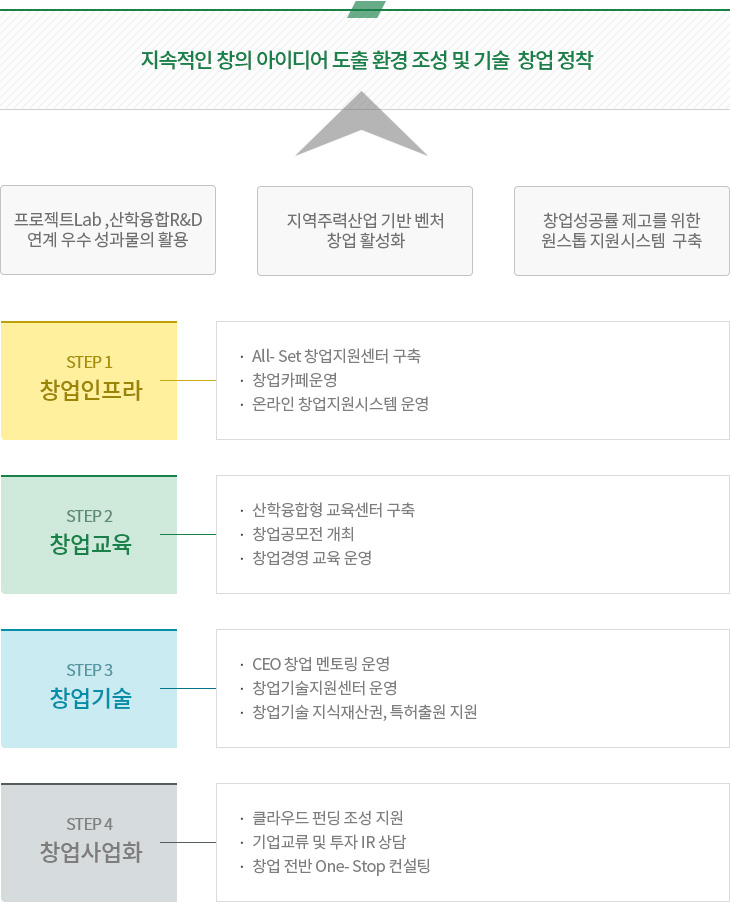The image size is (730, 902).
Task: Click CEO 창업 멘토링 운영 item
Action: 321,664
